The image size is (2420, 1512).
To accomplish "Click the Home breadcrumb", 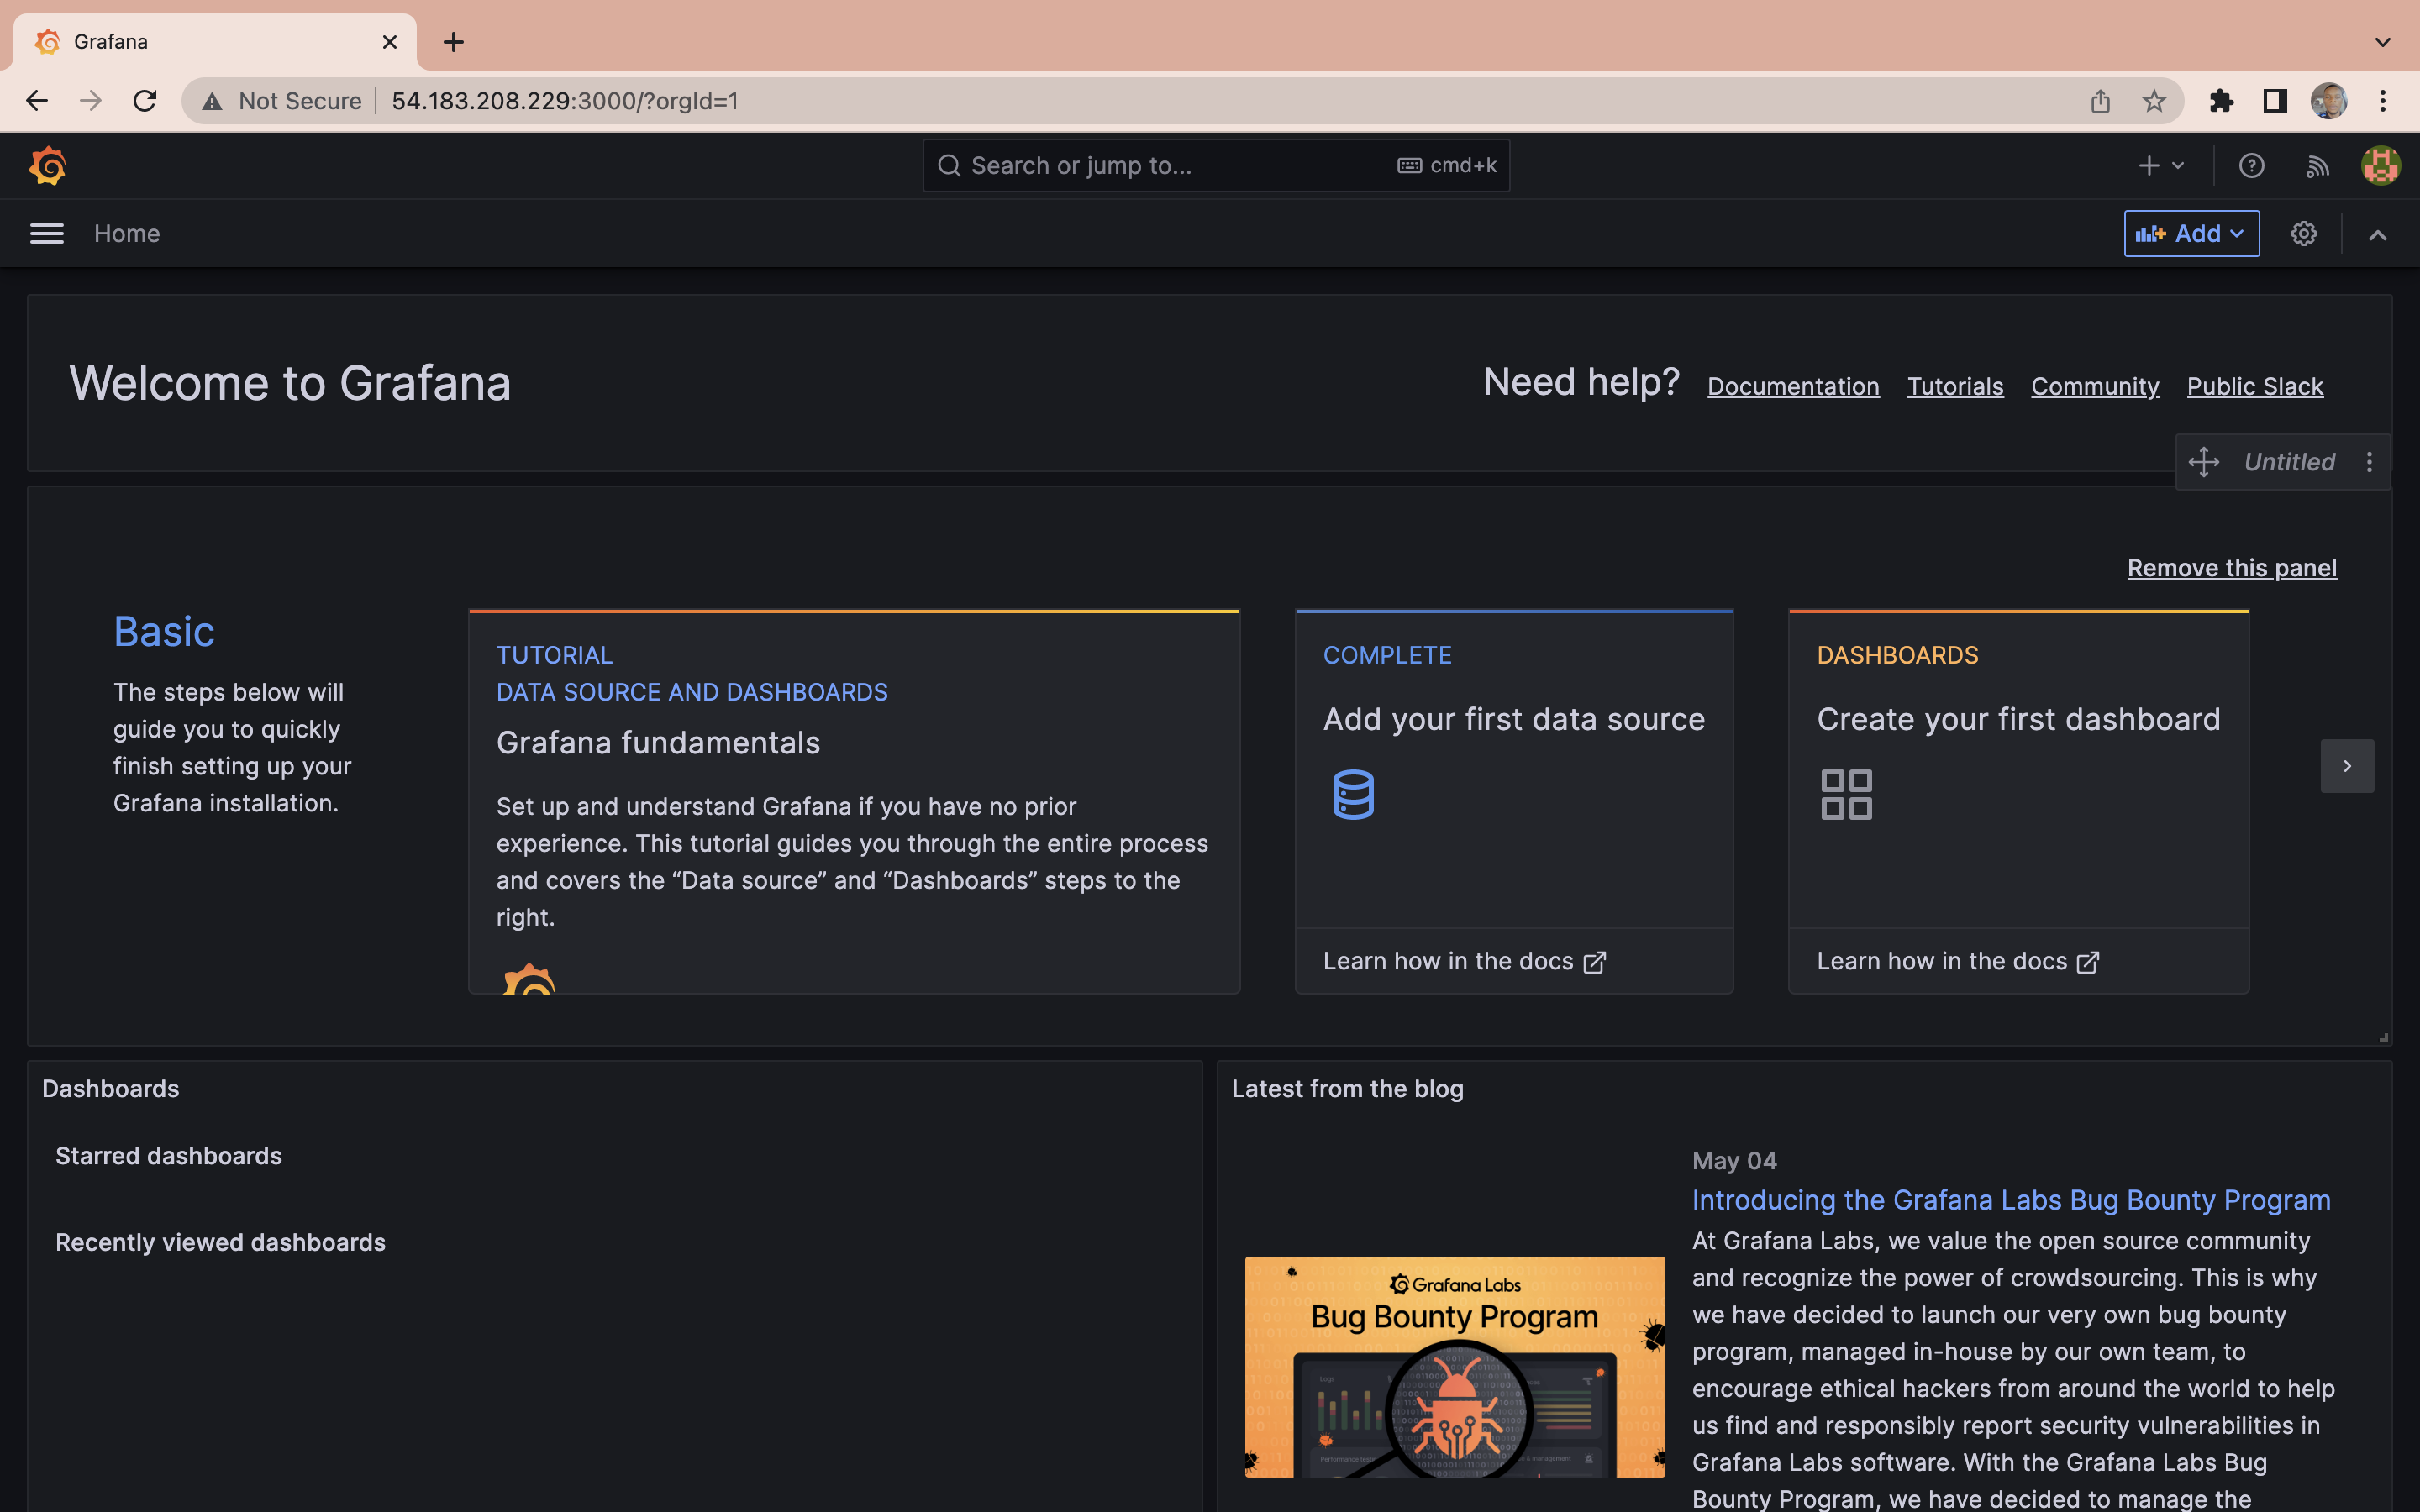I will [127, 233].
